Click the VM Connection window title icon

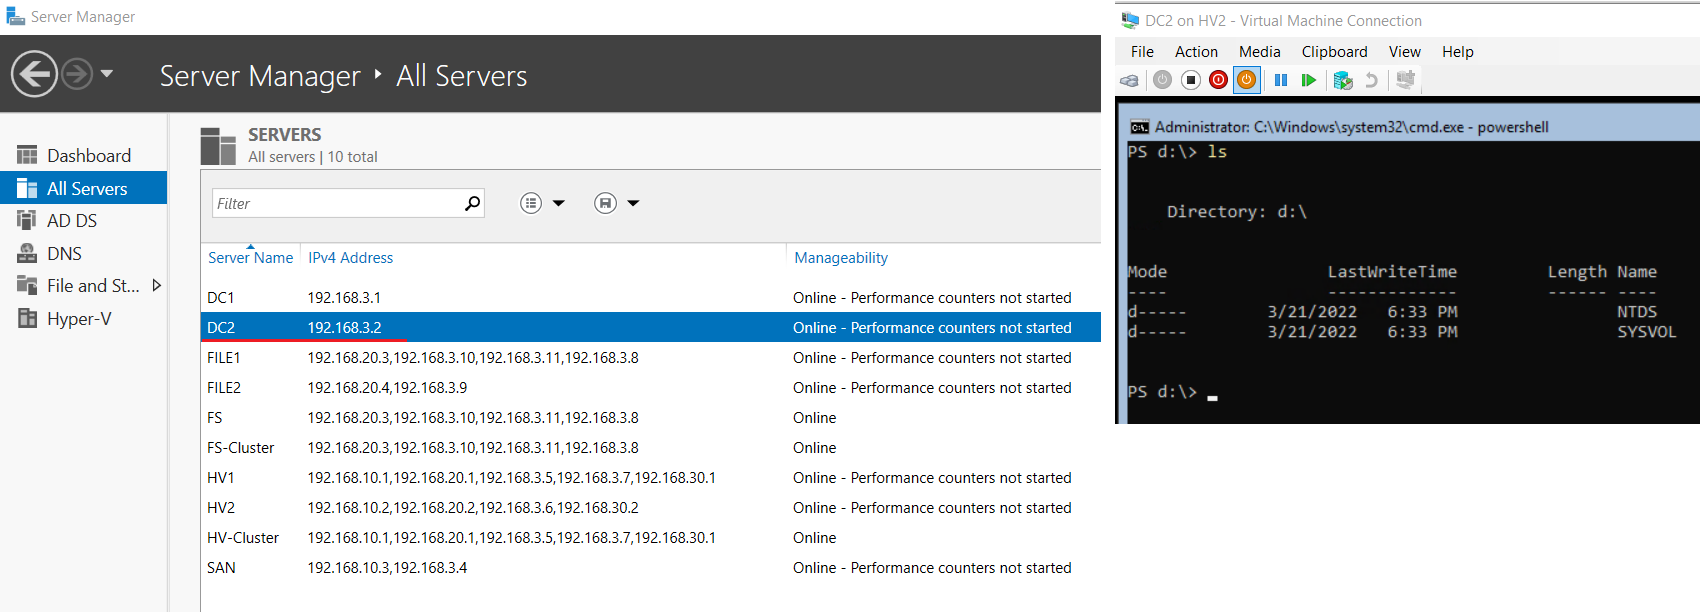pyautogui.click(x=1130, y=20)
